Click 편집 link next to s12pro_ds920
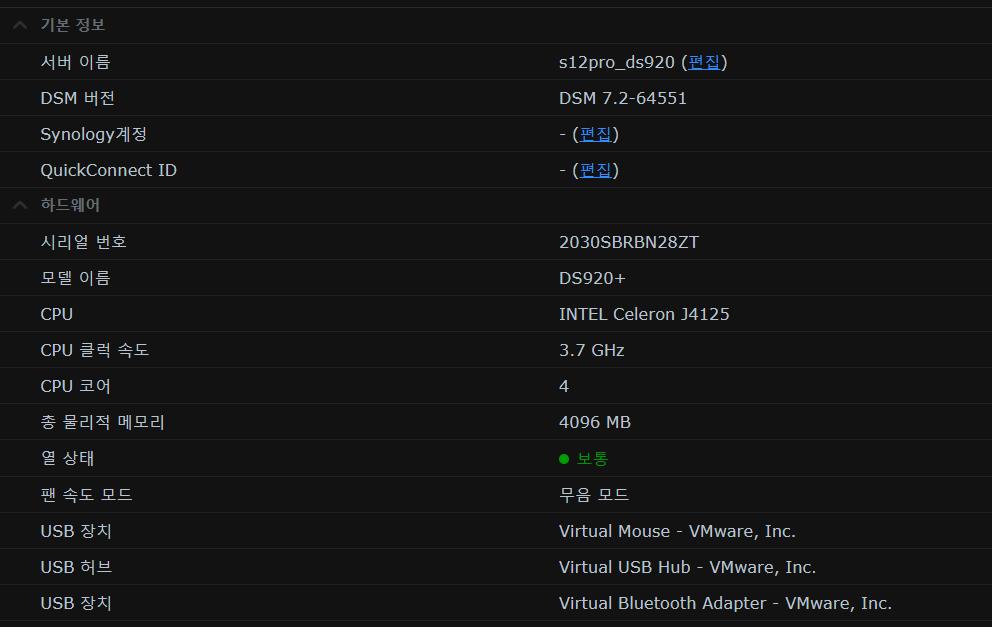Screen dimensions: 992x627 tap(704, 62)
